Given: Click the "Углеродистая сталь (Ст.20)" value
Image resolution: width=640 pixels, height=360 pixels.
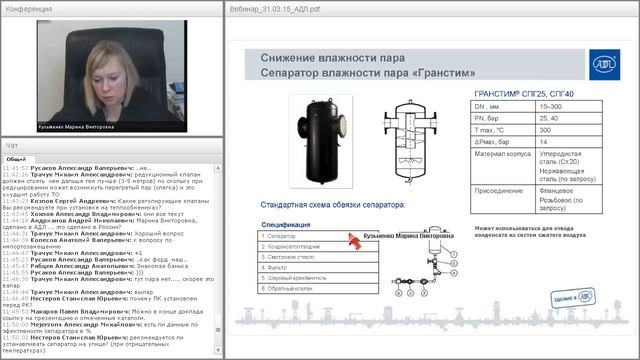Looking at the screenshot, I should 560,158.
